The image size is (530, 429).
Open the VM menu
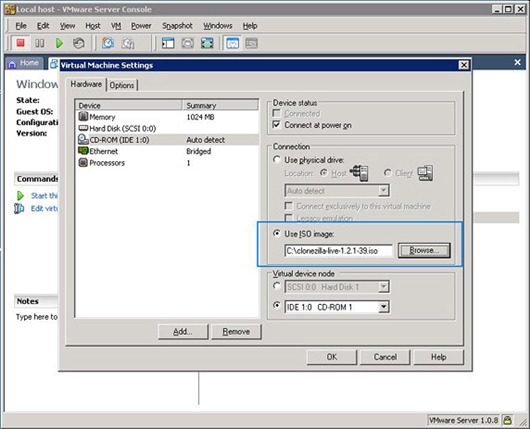[x=116, y=26]
